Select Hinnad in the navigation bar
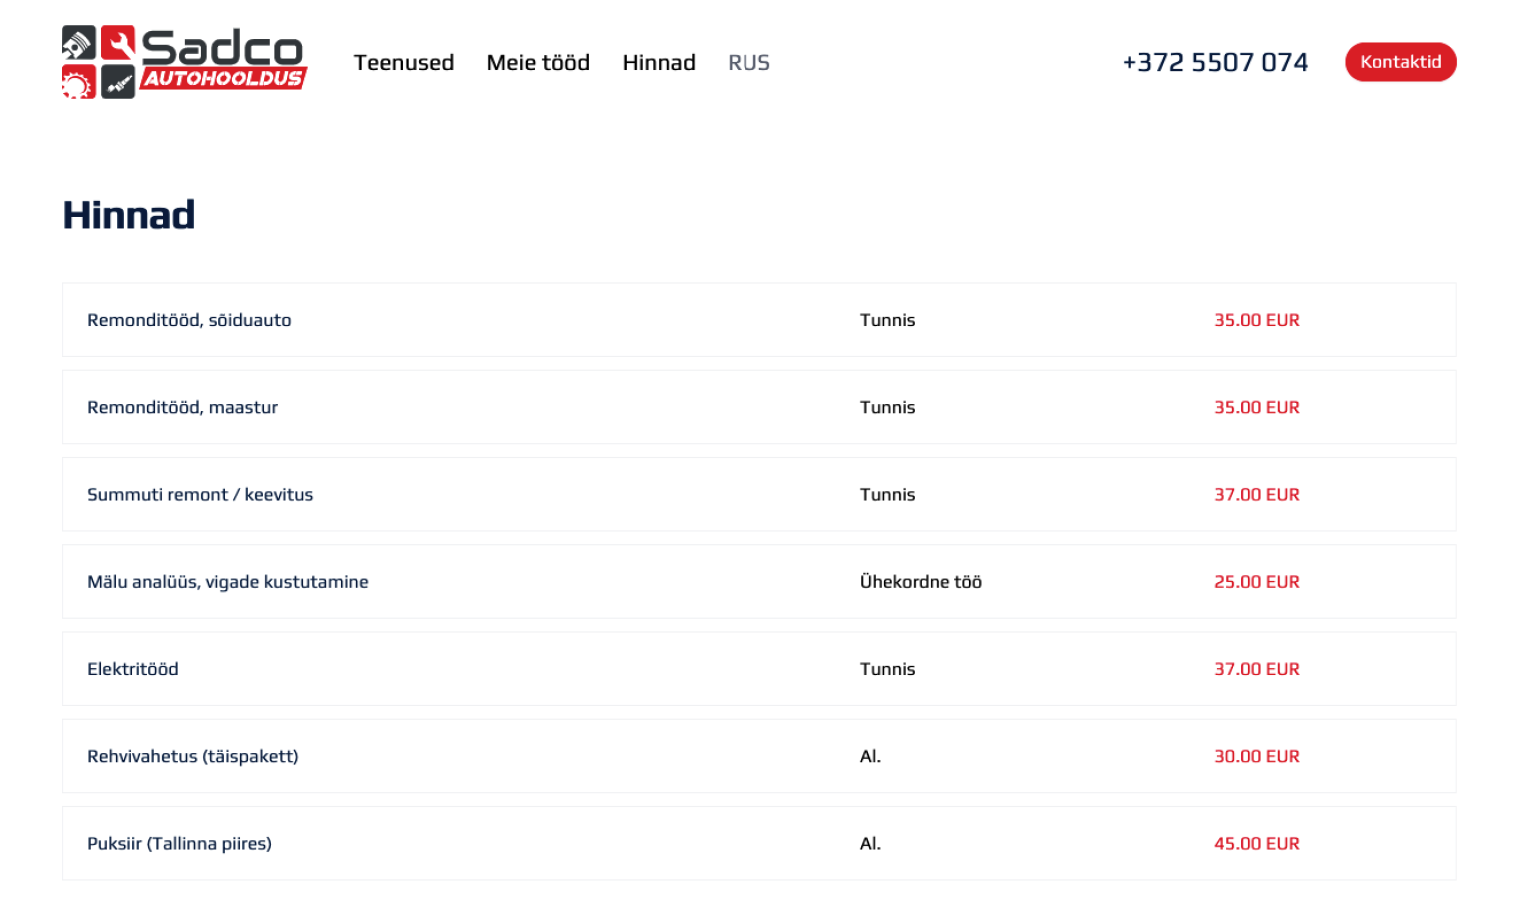 click(x=659, y=63)
